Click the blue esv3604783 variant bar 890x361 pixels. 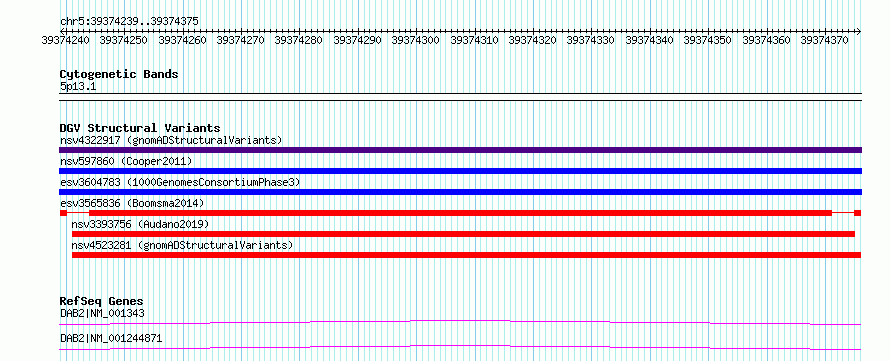point(460,192)
